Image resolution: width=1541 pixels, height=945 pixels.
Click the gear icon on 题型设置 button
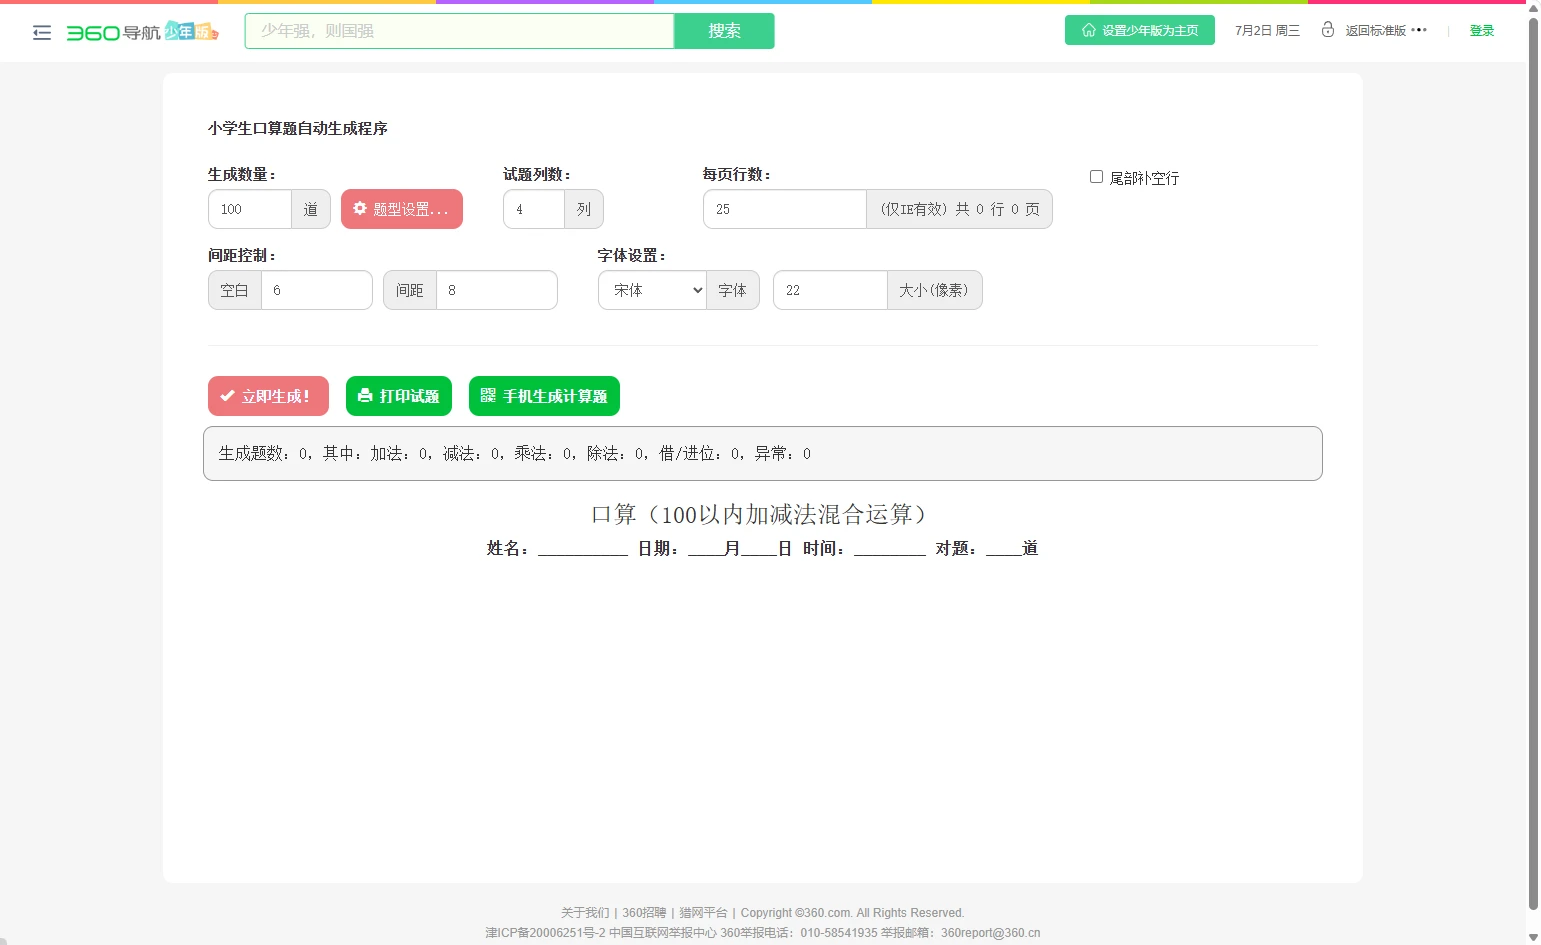pos(360,209)
